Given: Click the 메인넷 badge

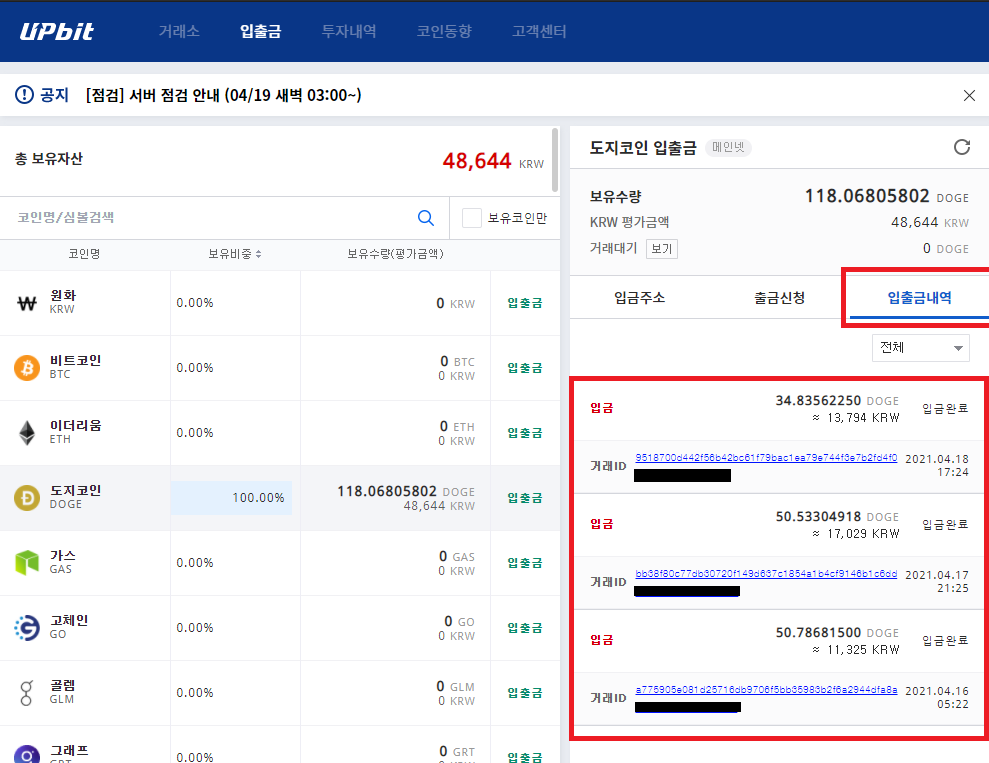Looking at the screenshot, I should (729, 148).
